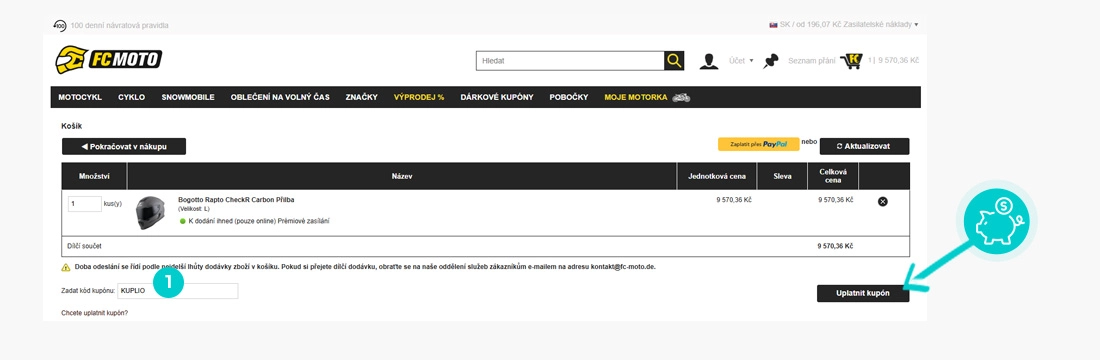Open the Motocykl menu
Screen dimensions: 1100x360
80,97
